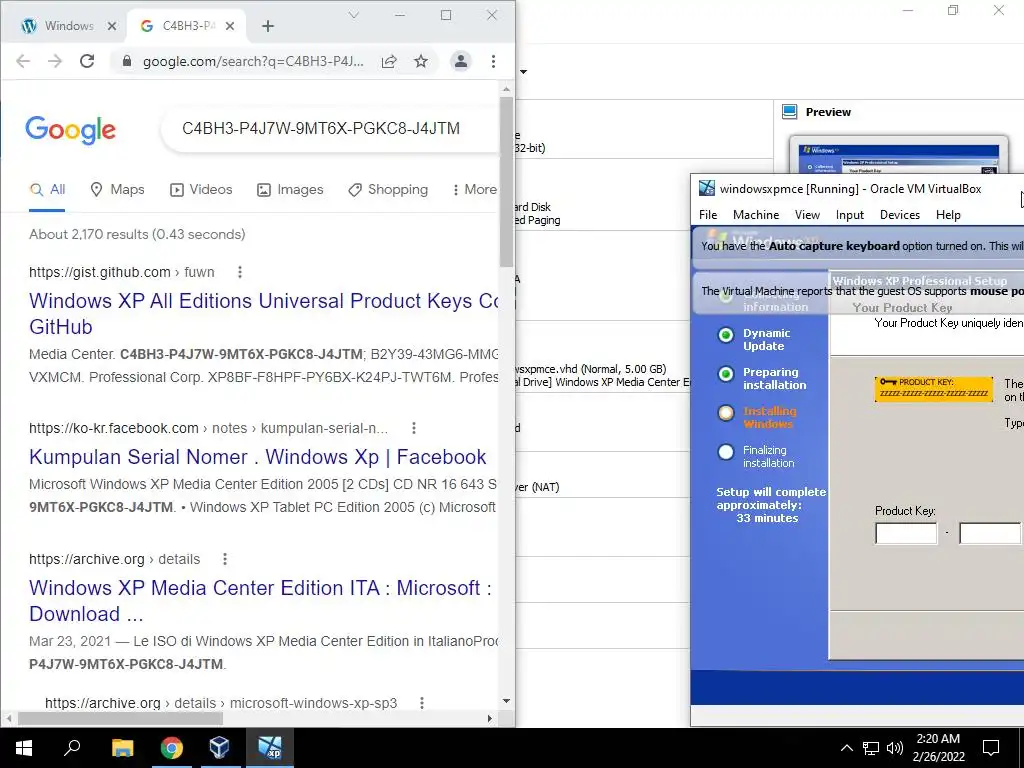Open a new Chrome tab

tap(268, 26)
